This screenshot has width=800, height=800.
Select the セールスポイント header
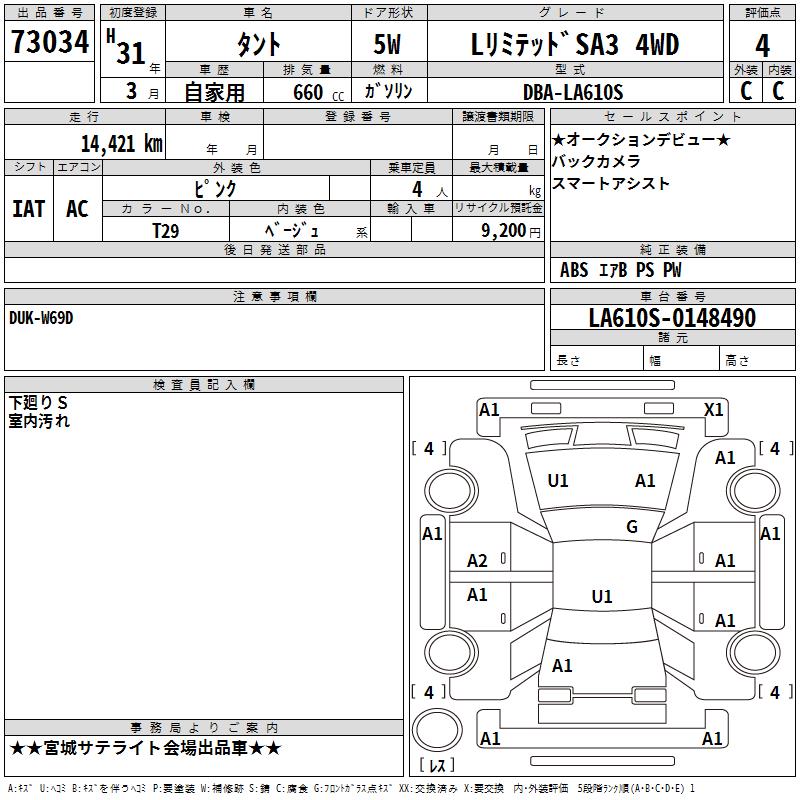click(x=672, y=116)
